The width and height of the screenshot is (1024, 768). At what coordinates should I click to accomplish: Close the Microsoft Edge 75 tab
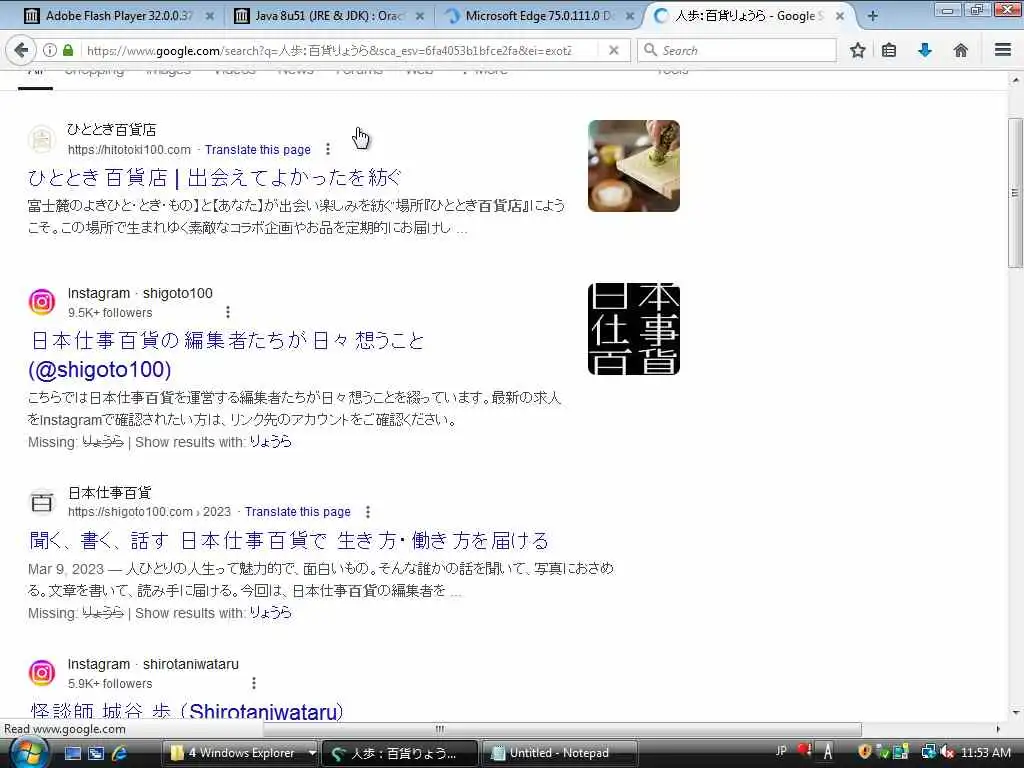[x=629, y=16]
